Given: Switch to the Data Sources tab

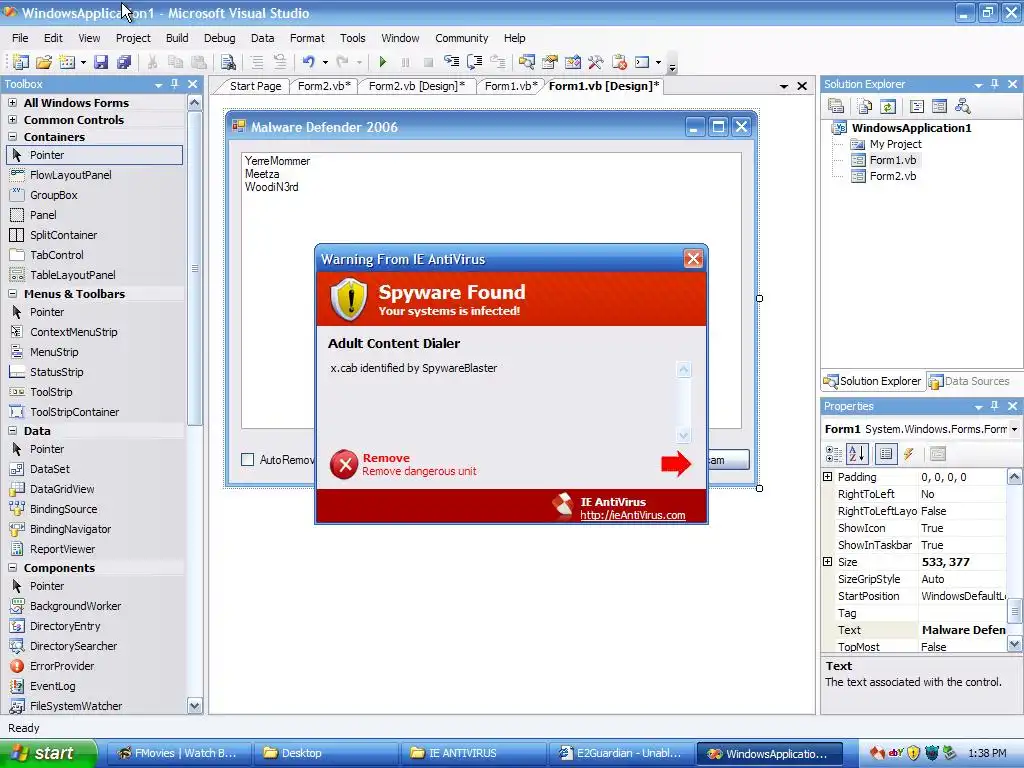Looking at the screenshot, I should [x=970, y=381].
